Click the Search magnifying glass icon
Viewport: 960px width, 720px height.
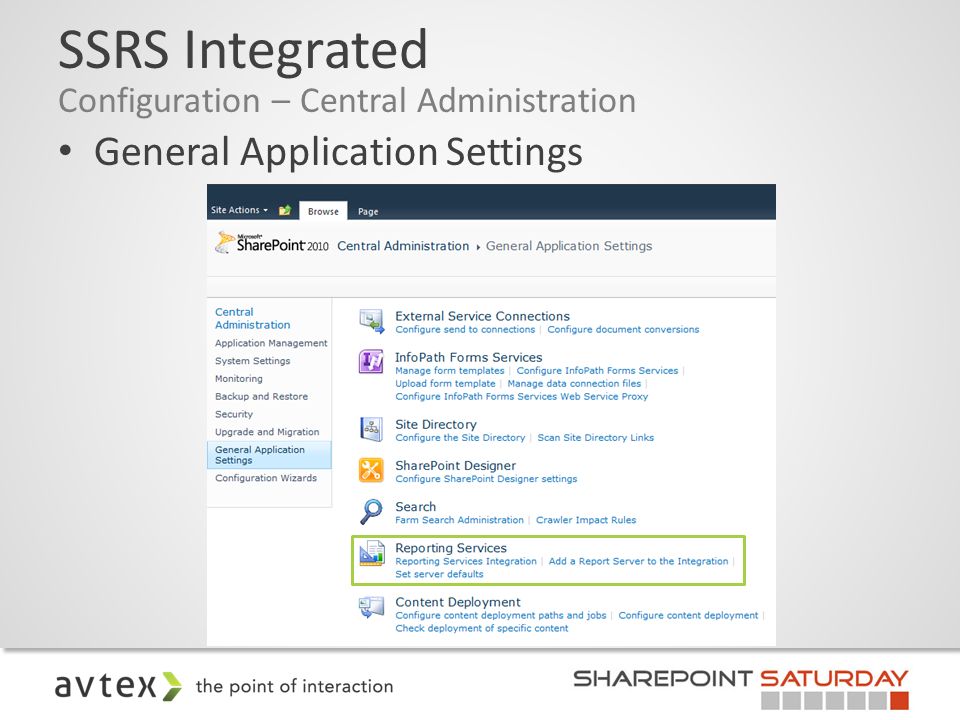click(x=372, y=512)
